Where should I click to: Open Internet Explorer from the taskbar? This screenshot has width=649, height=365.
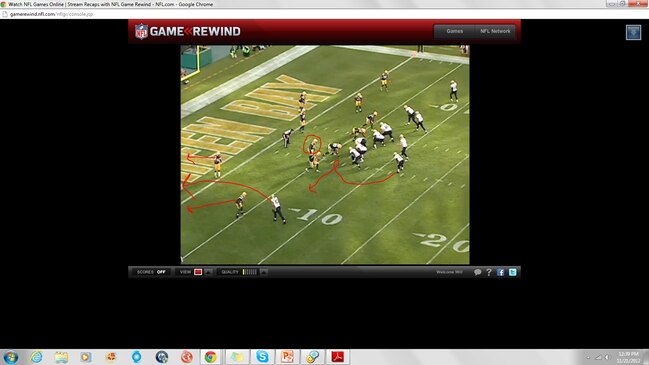click(x=36, y=357)
